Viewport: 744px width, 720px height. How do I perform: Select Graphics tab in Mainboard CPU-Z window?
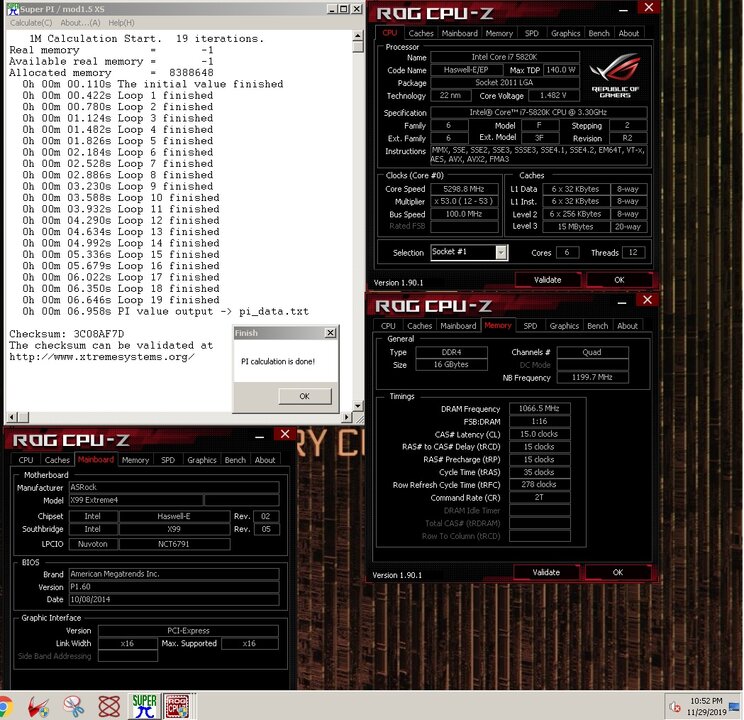coord(201,460)
